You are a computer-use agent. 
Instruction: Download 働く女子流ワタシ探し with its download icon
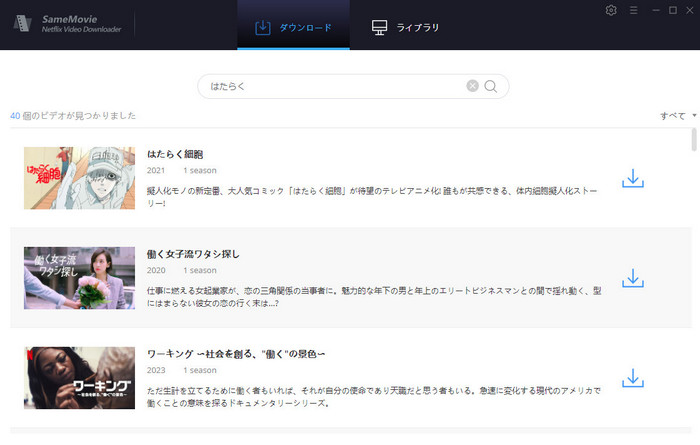tap(633, 278)
